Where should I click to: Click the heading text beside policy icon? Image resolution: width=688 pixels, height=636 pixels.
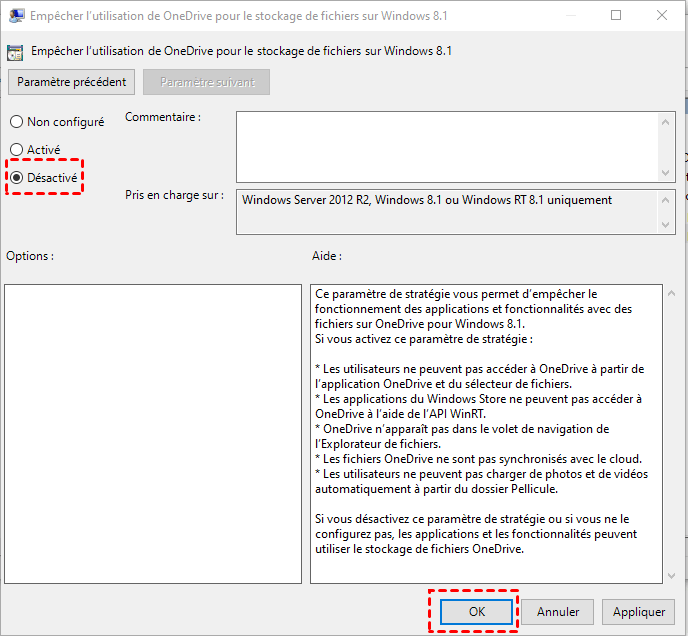point(241,51)
